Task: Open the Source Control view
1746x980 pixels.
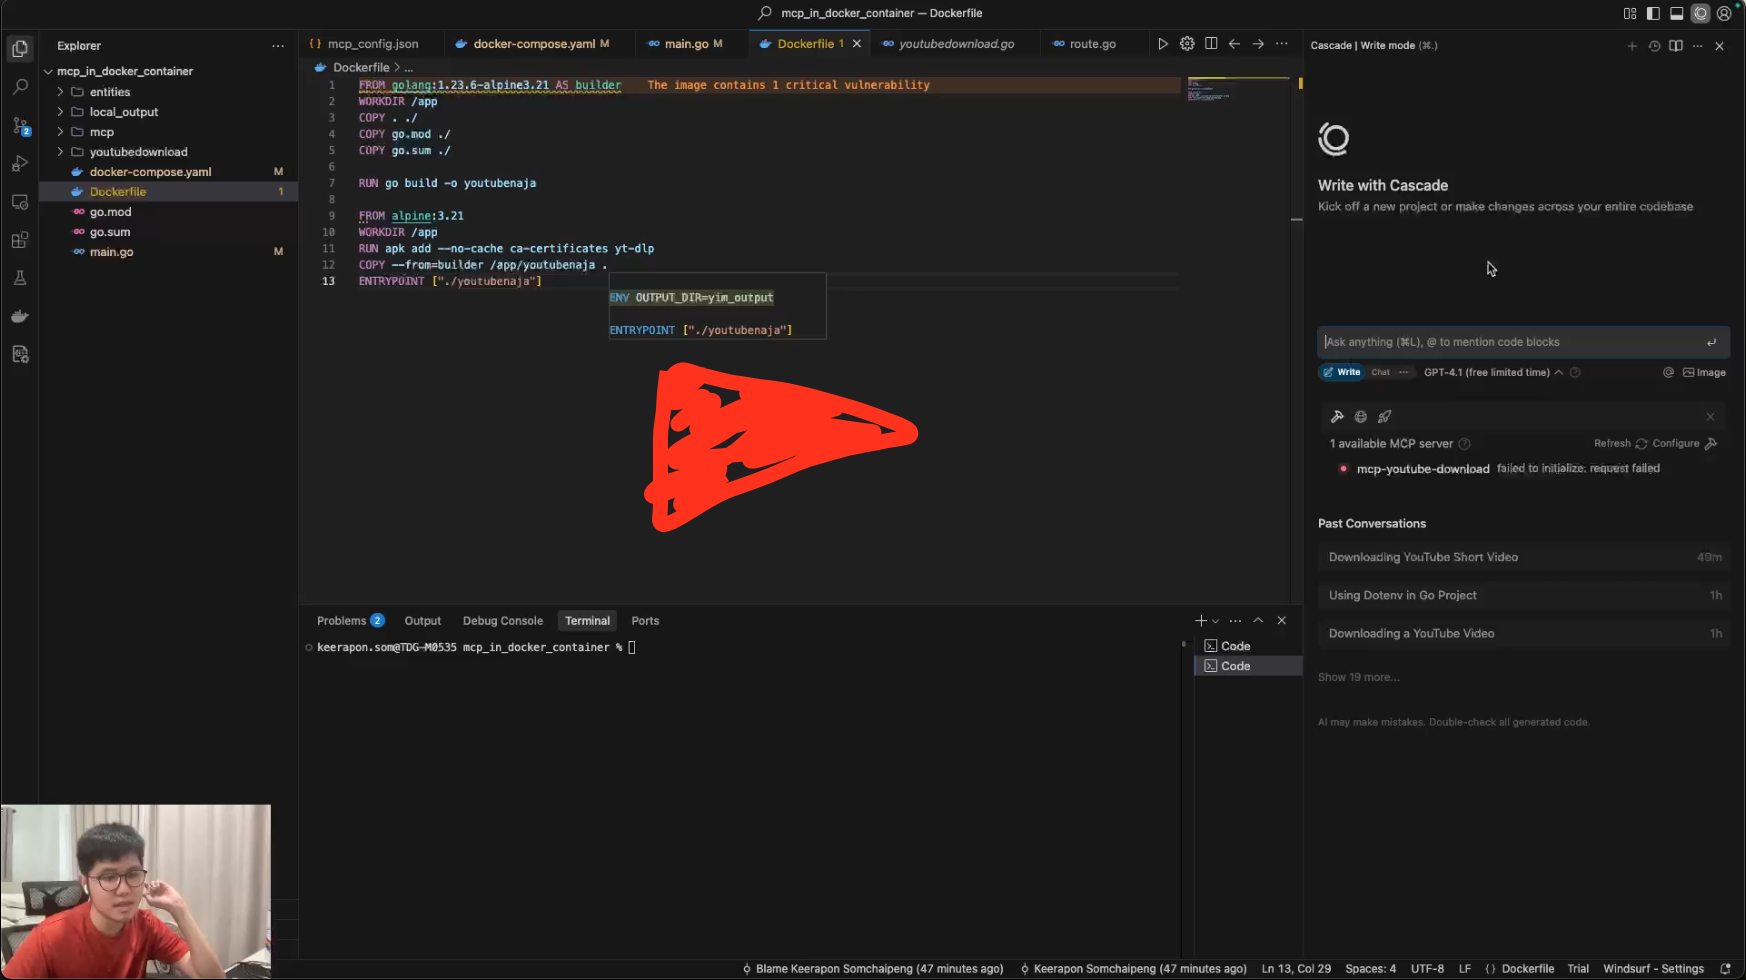Action: (20, 126)
